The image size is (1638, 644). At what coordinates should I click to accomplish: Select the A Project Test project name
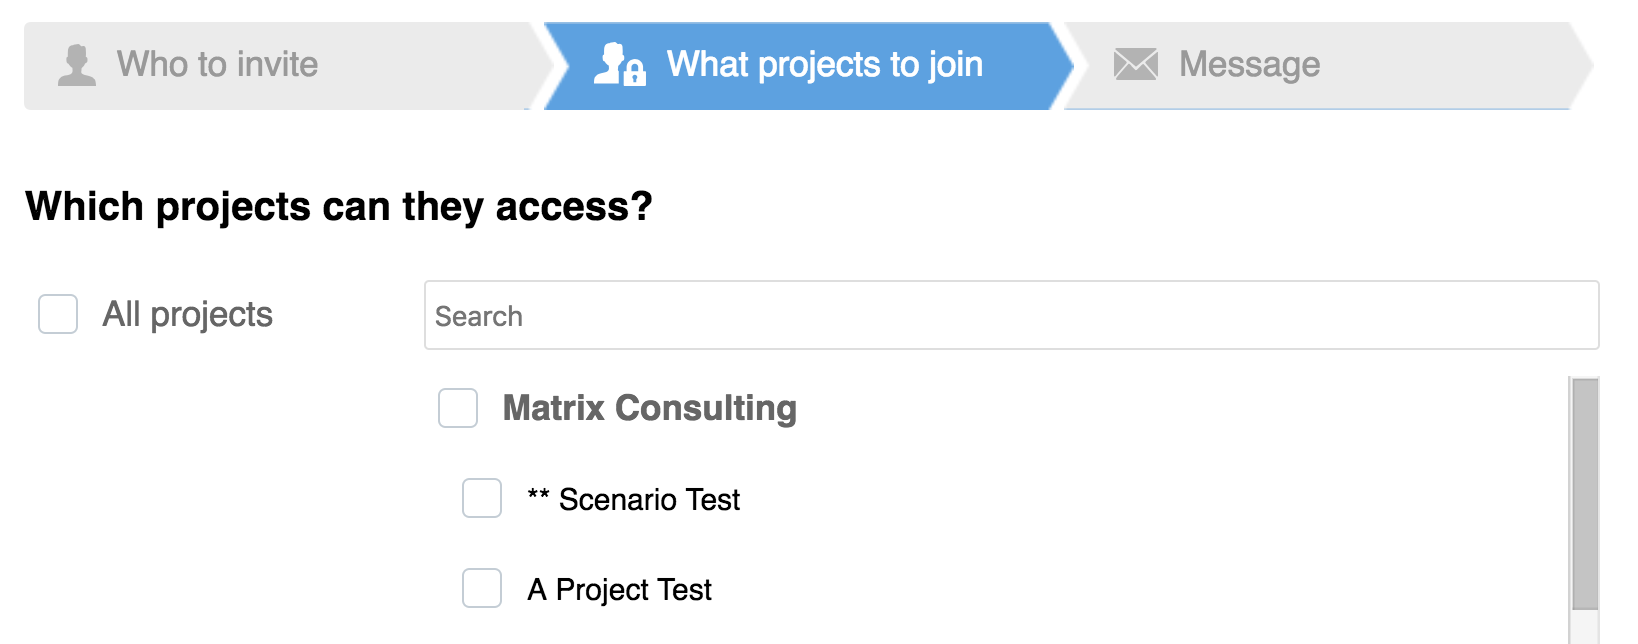620,590
